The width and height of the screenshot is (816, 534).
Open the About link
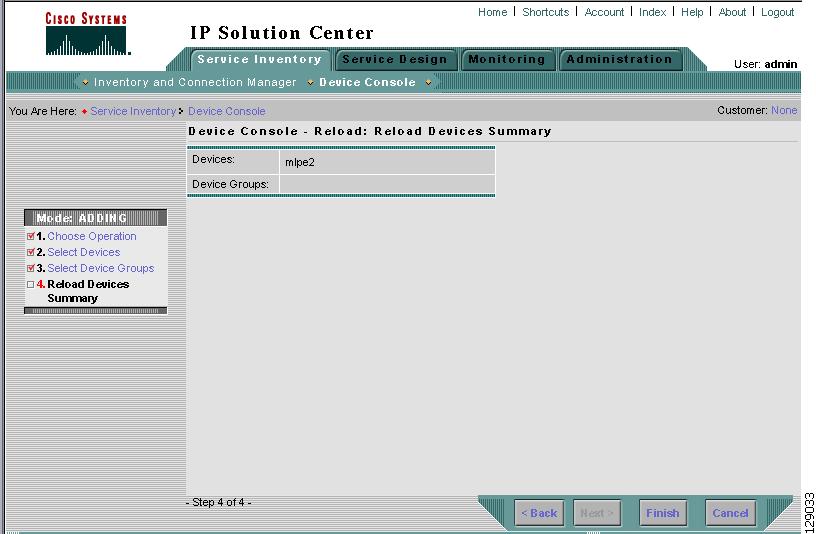[x=732, y=12]
